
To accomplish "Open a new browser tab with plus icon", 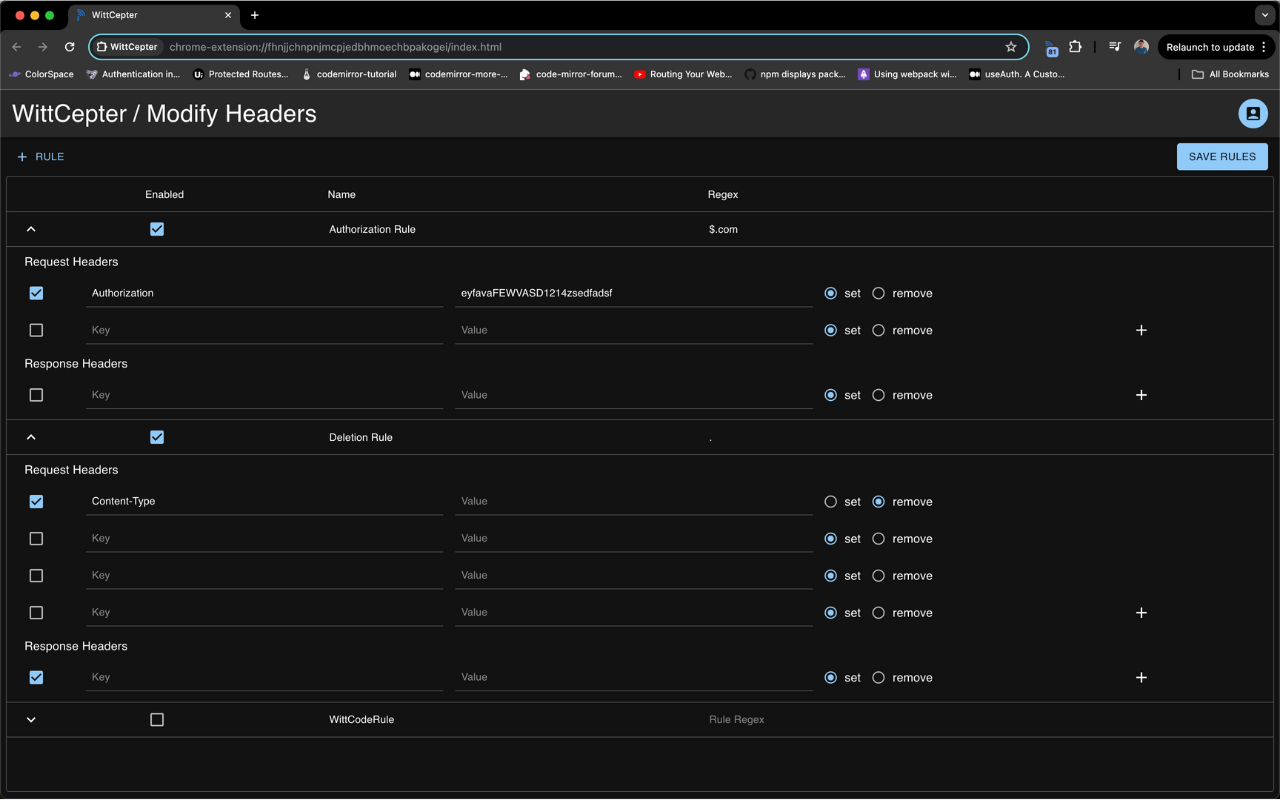I will tap(255, 15).
